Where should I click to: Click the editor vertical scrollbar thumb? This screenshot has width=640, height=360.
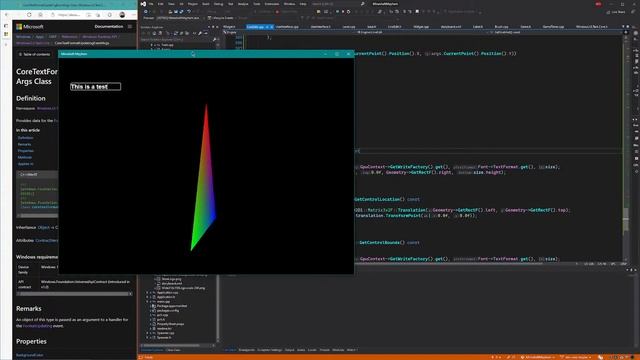[x=626, y=220]
